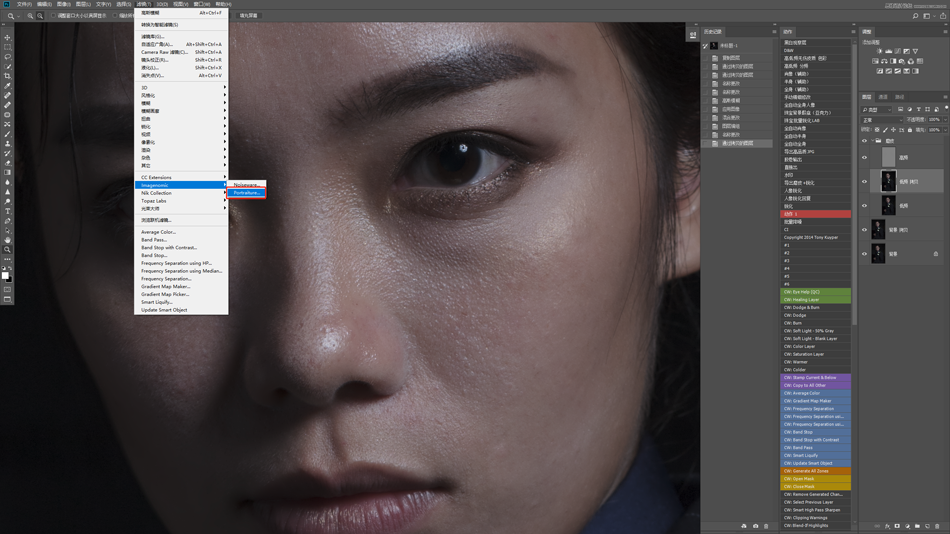
Task: Click the new snapshot camera icon in History panel
Action: click(x=756, y=526)
